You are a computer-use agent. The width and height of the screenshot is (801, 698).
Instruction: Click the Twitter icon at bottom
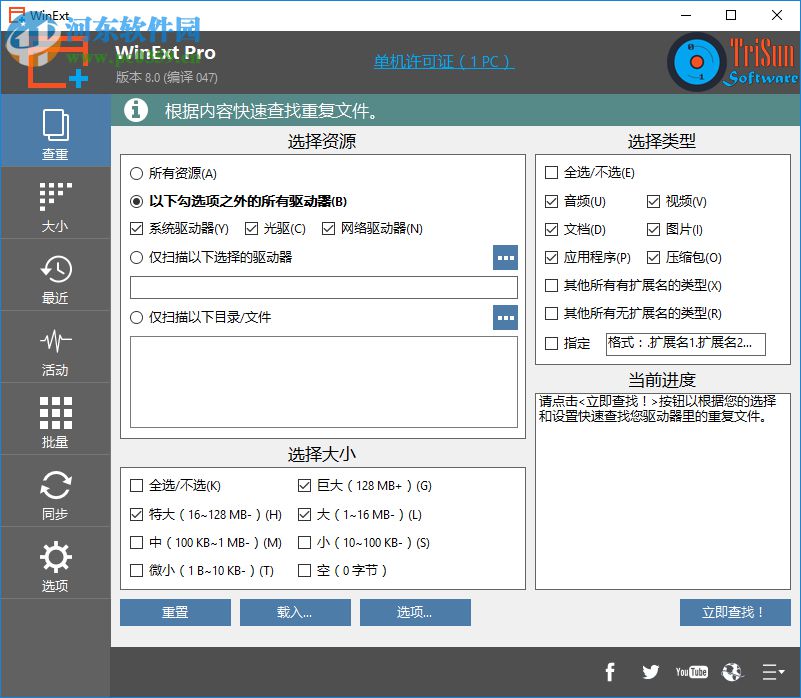point(650,672)
